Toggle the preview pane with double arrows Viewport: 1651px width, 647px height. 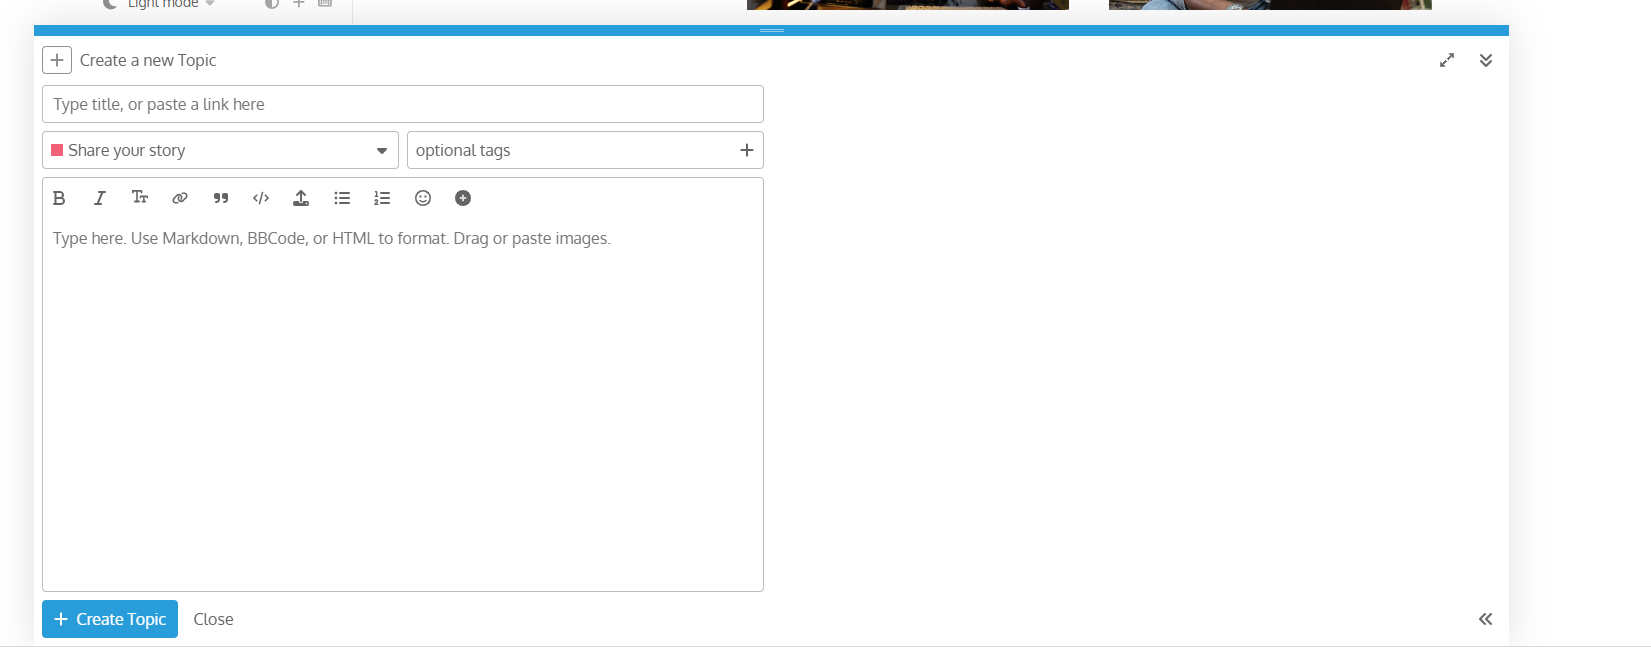[1486, 619]
